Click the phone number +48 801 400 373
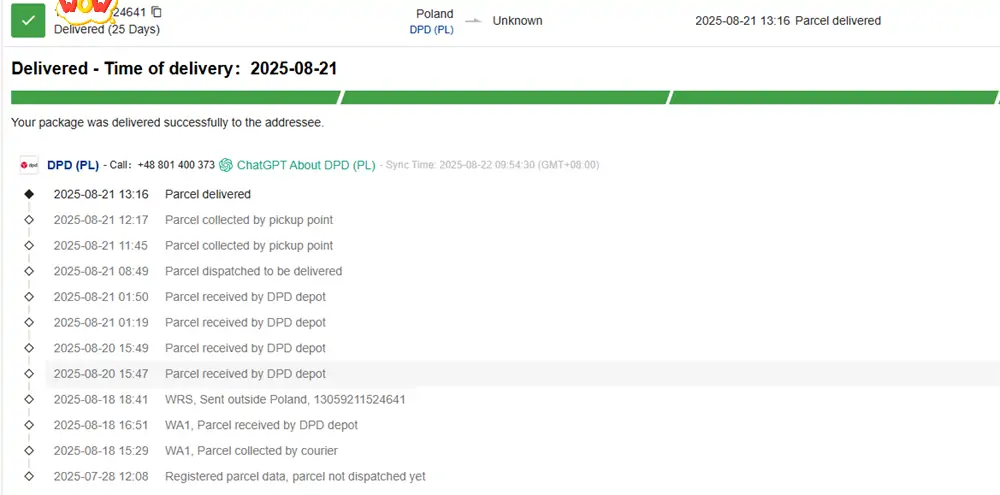 click(176, 165)
